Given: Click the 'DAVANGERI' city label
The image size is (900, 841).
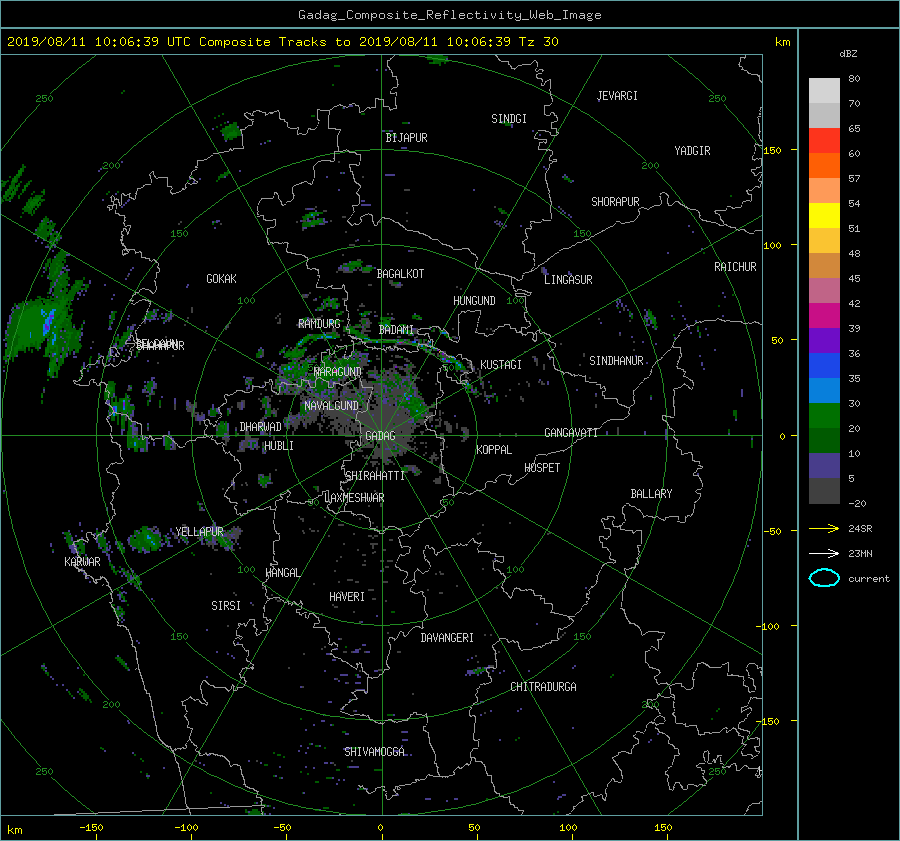Looking at the screenshot, I should (447, 638).
